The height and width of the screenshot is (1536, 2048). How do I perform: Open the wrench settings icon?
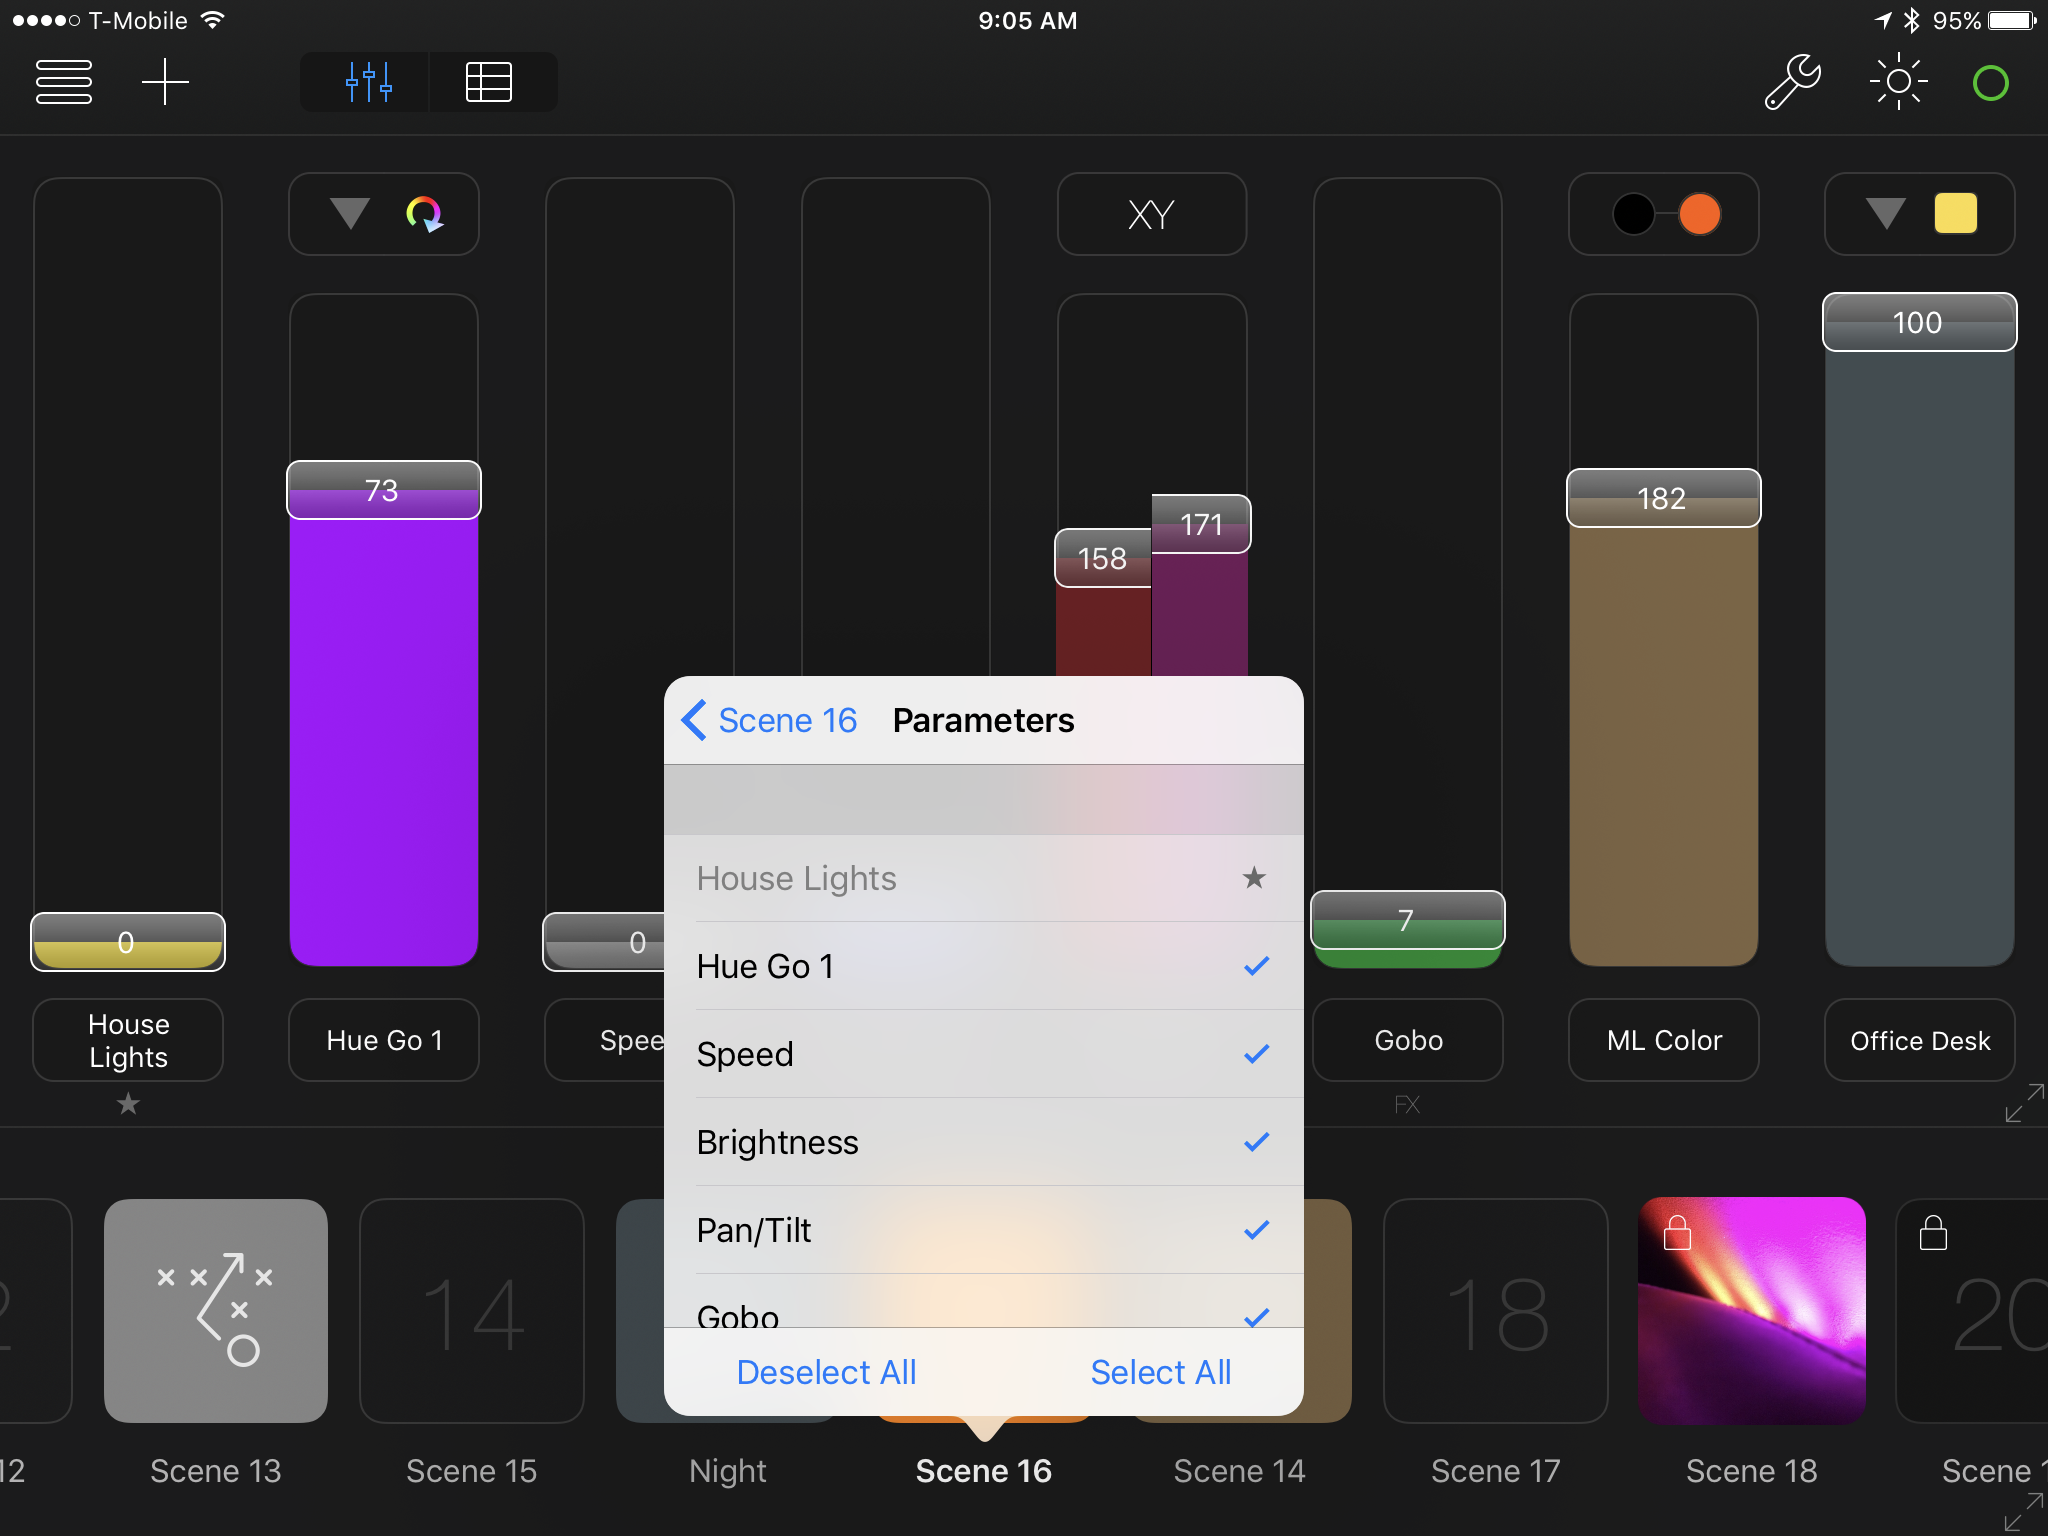(1792, 82)
